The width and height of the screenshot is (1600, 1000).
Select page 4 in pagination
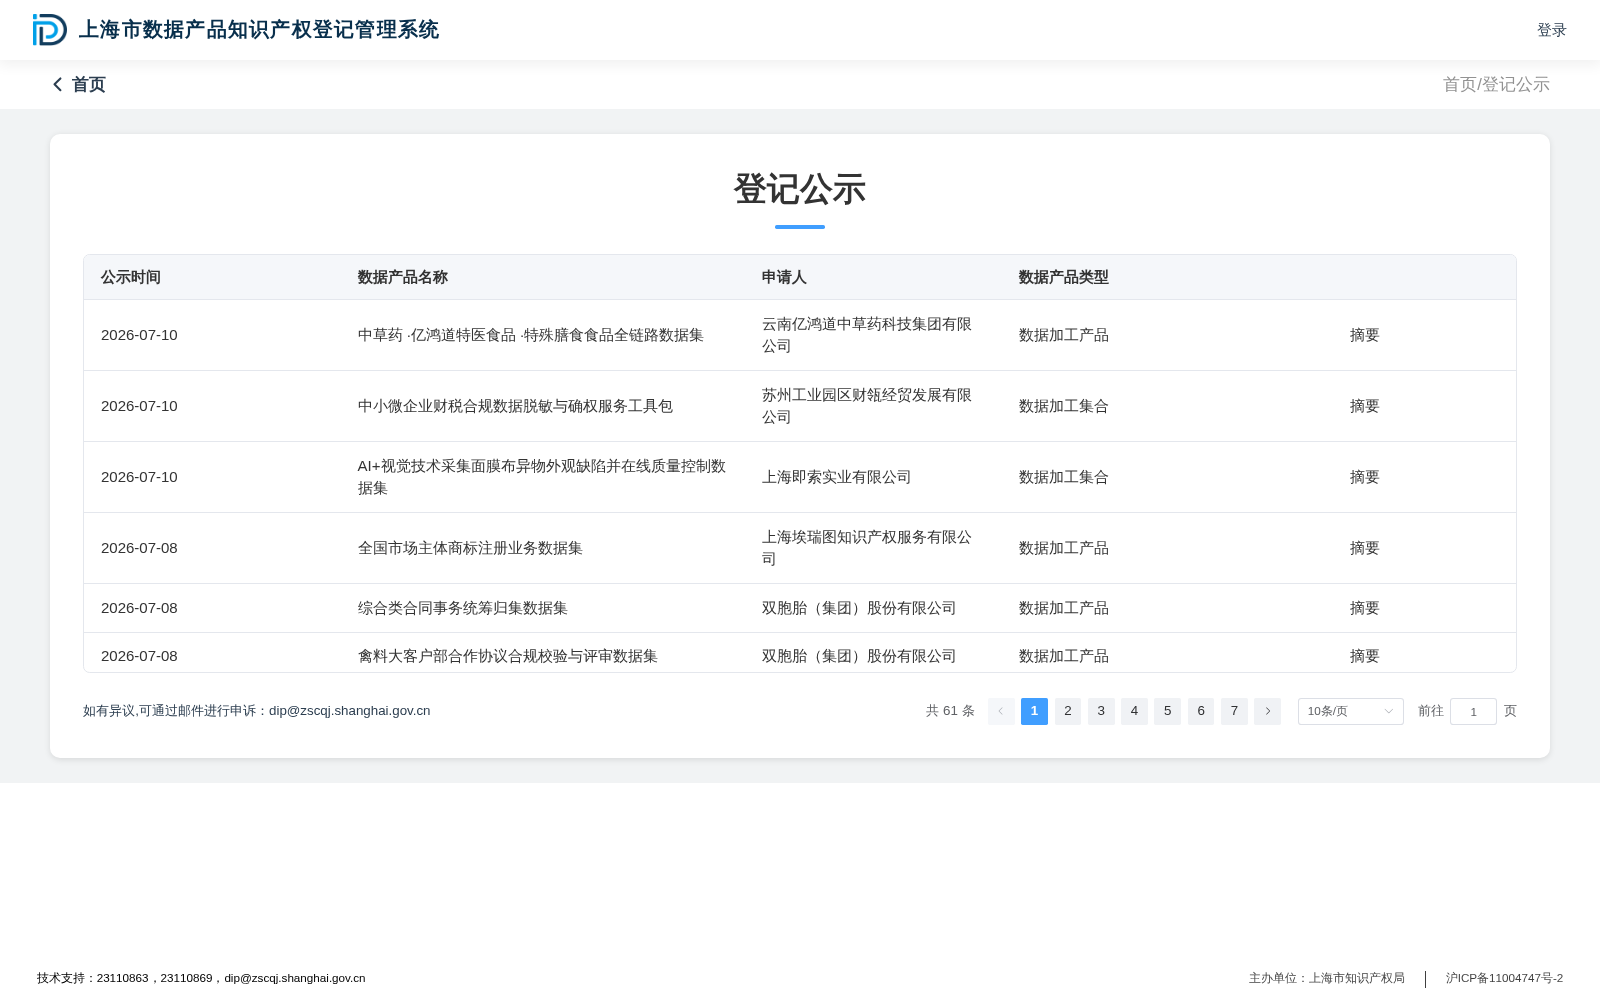tap(1134, 711)
